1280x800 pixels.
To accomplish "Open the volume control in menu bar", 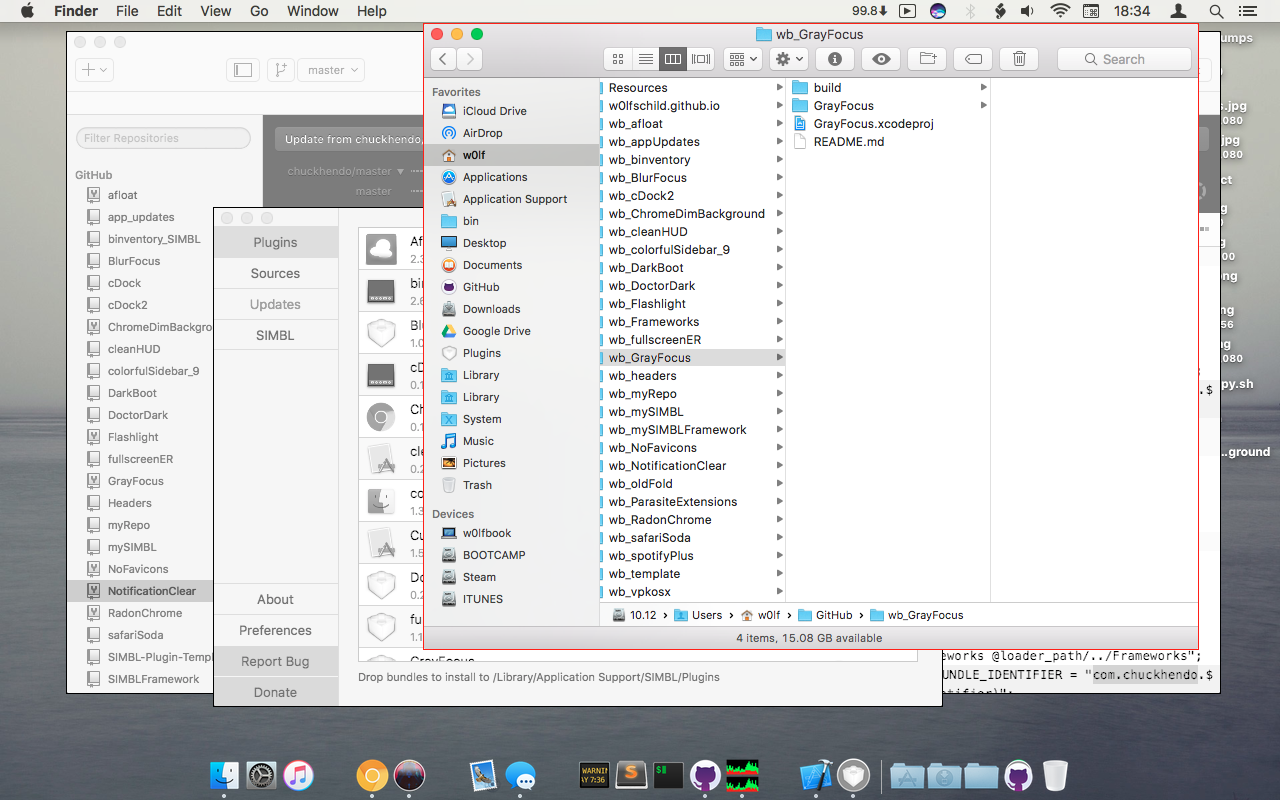I will click(x=1027, y=11).
